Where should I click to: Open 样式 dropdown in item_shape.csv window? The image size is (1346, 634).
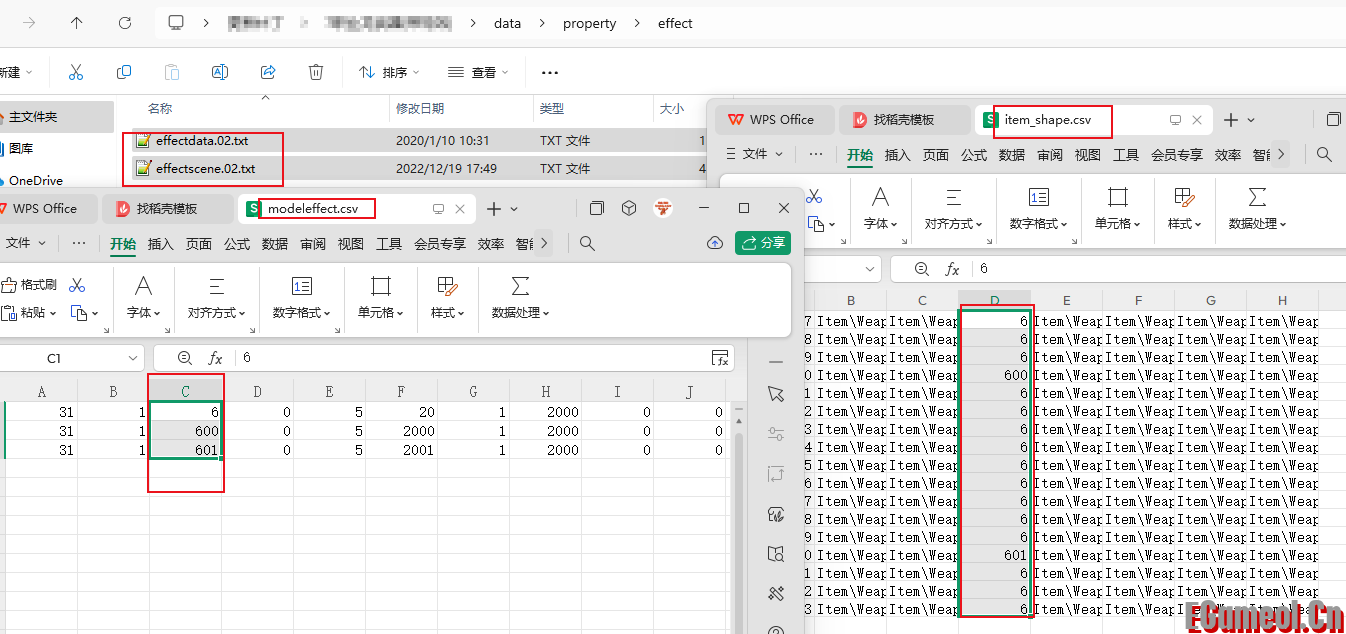pyautogui.click(x=1185, y=224)
